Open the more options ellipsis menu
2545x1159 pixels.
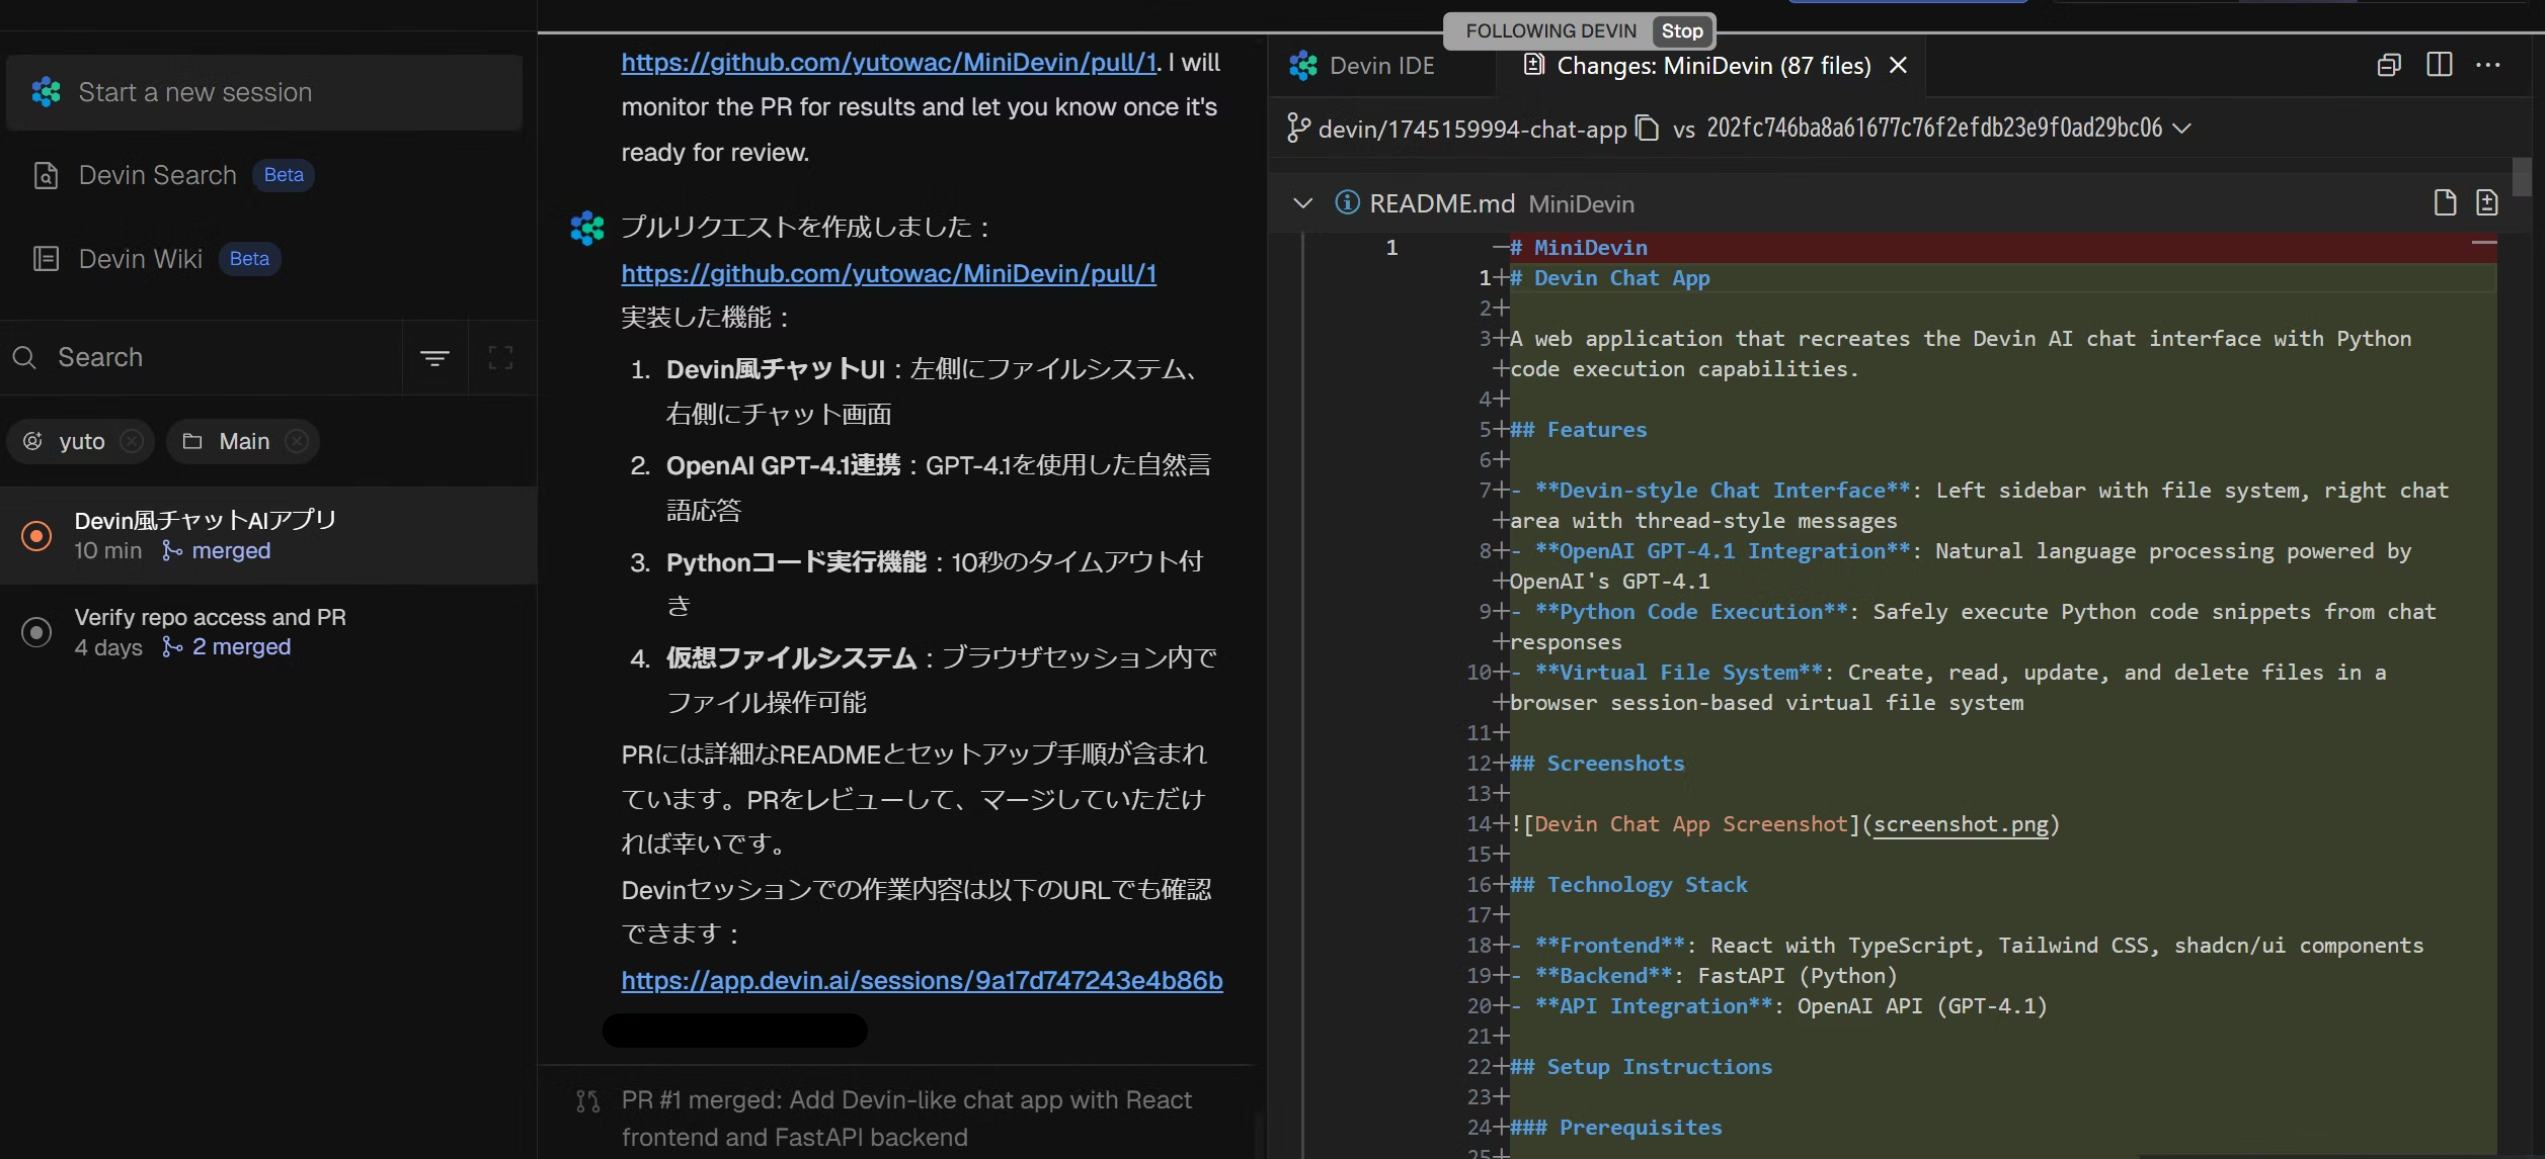point(2488,65)
